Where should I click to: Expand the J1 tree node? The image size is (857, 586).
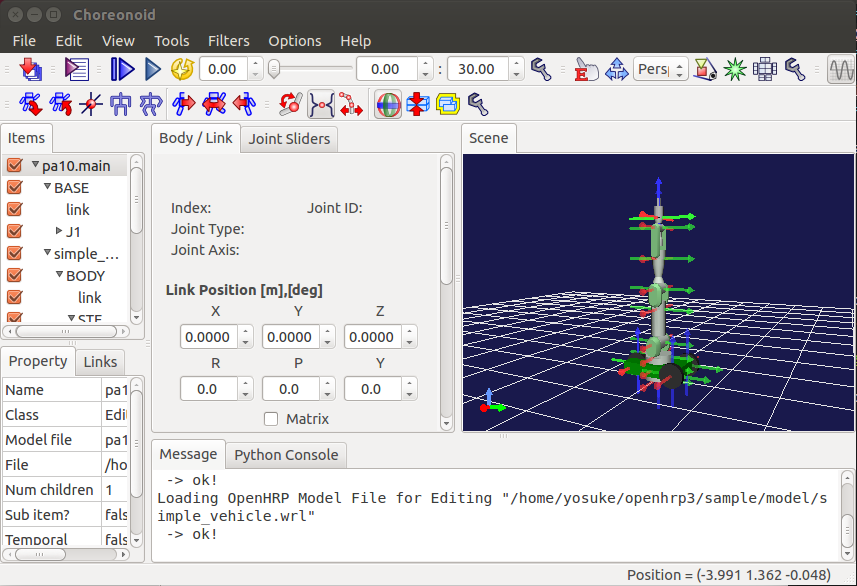pos(59,231)
